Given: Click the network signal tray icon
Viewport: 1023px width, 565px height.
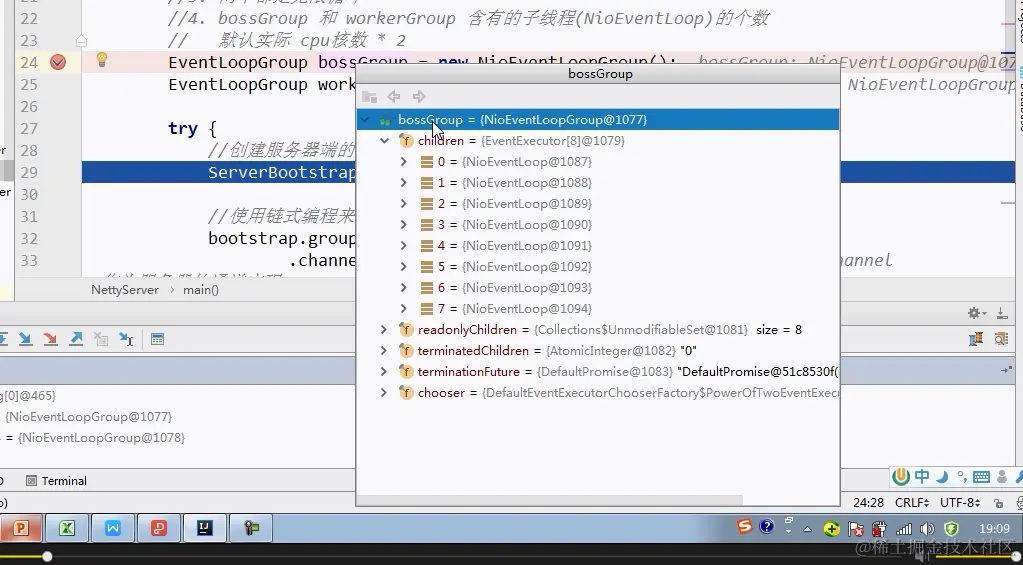Looking at the screenshot, I should tap(904, 528).
